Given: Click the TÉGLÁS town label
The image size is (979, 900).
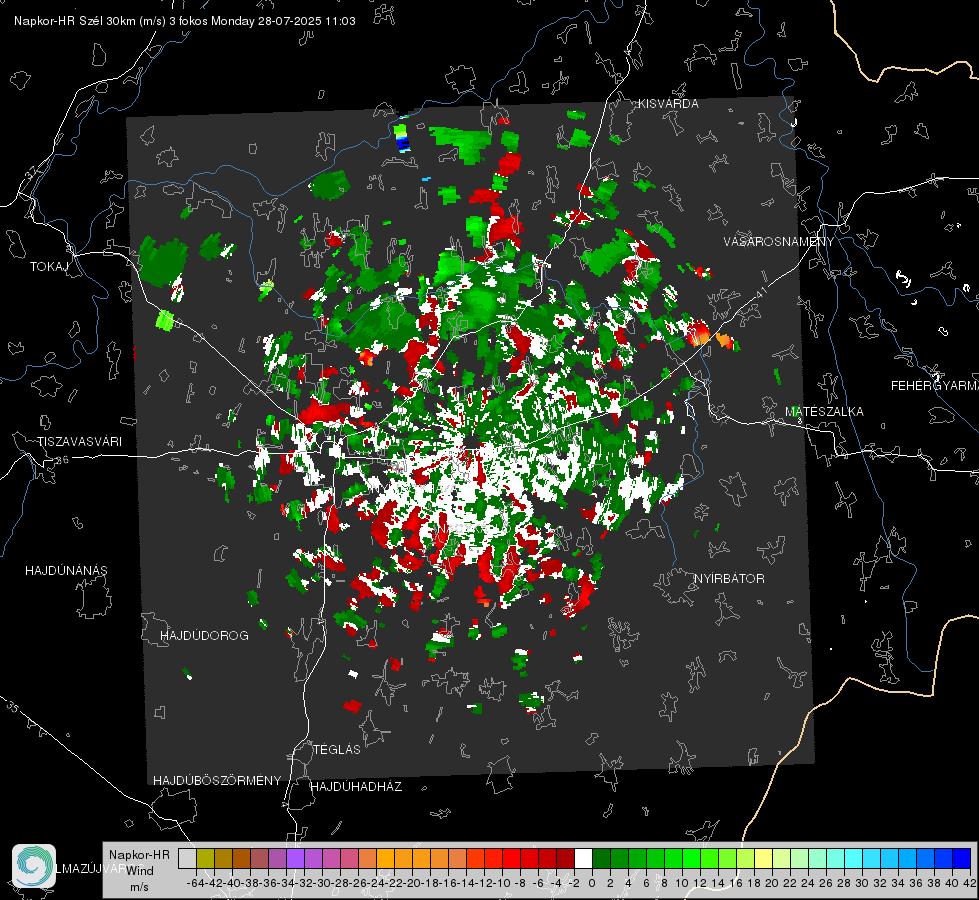Looking at the screenshot, I should click(337, 749).
